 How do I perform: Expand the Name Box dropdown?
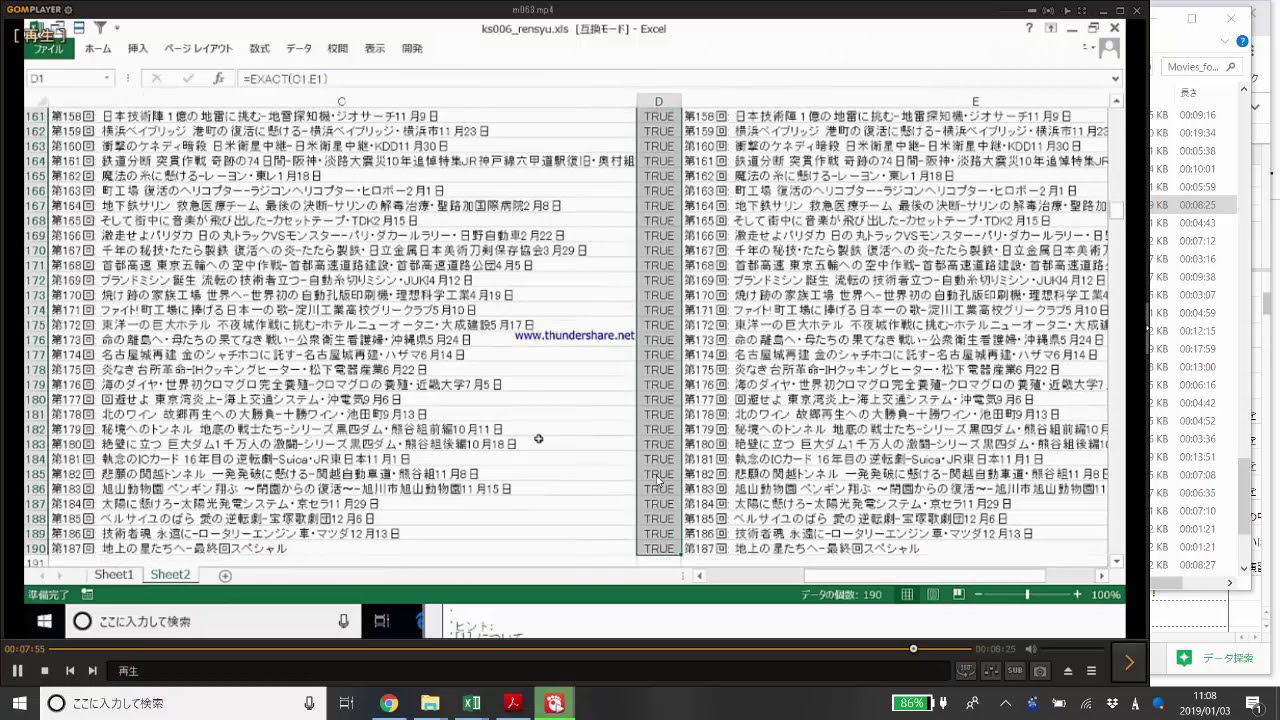click(x=107, y=78)
